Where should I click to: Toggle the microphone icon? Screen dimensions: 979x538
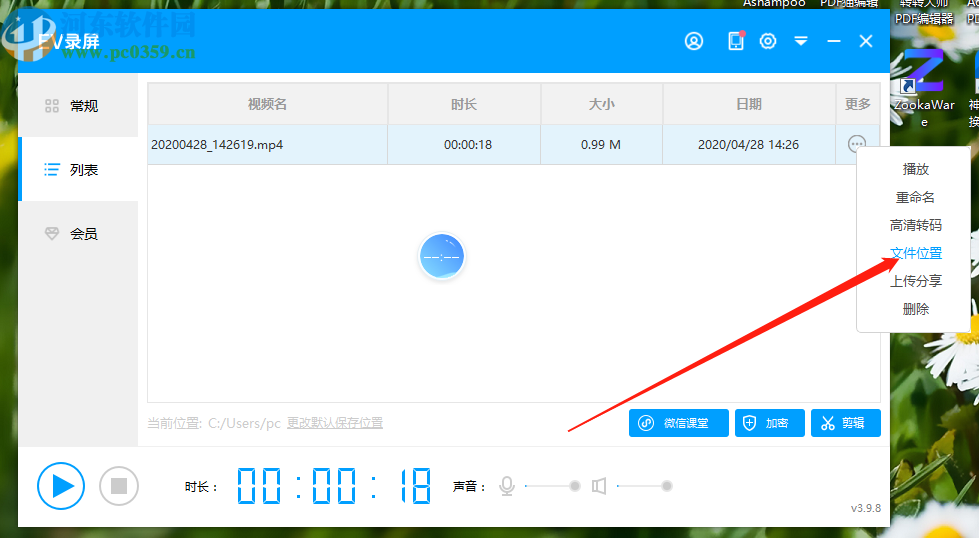pos(507,486)
